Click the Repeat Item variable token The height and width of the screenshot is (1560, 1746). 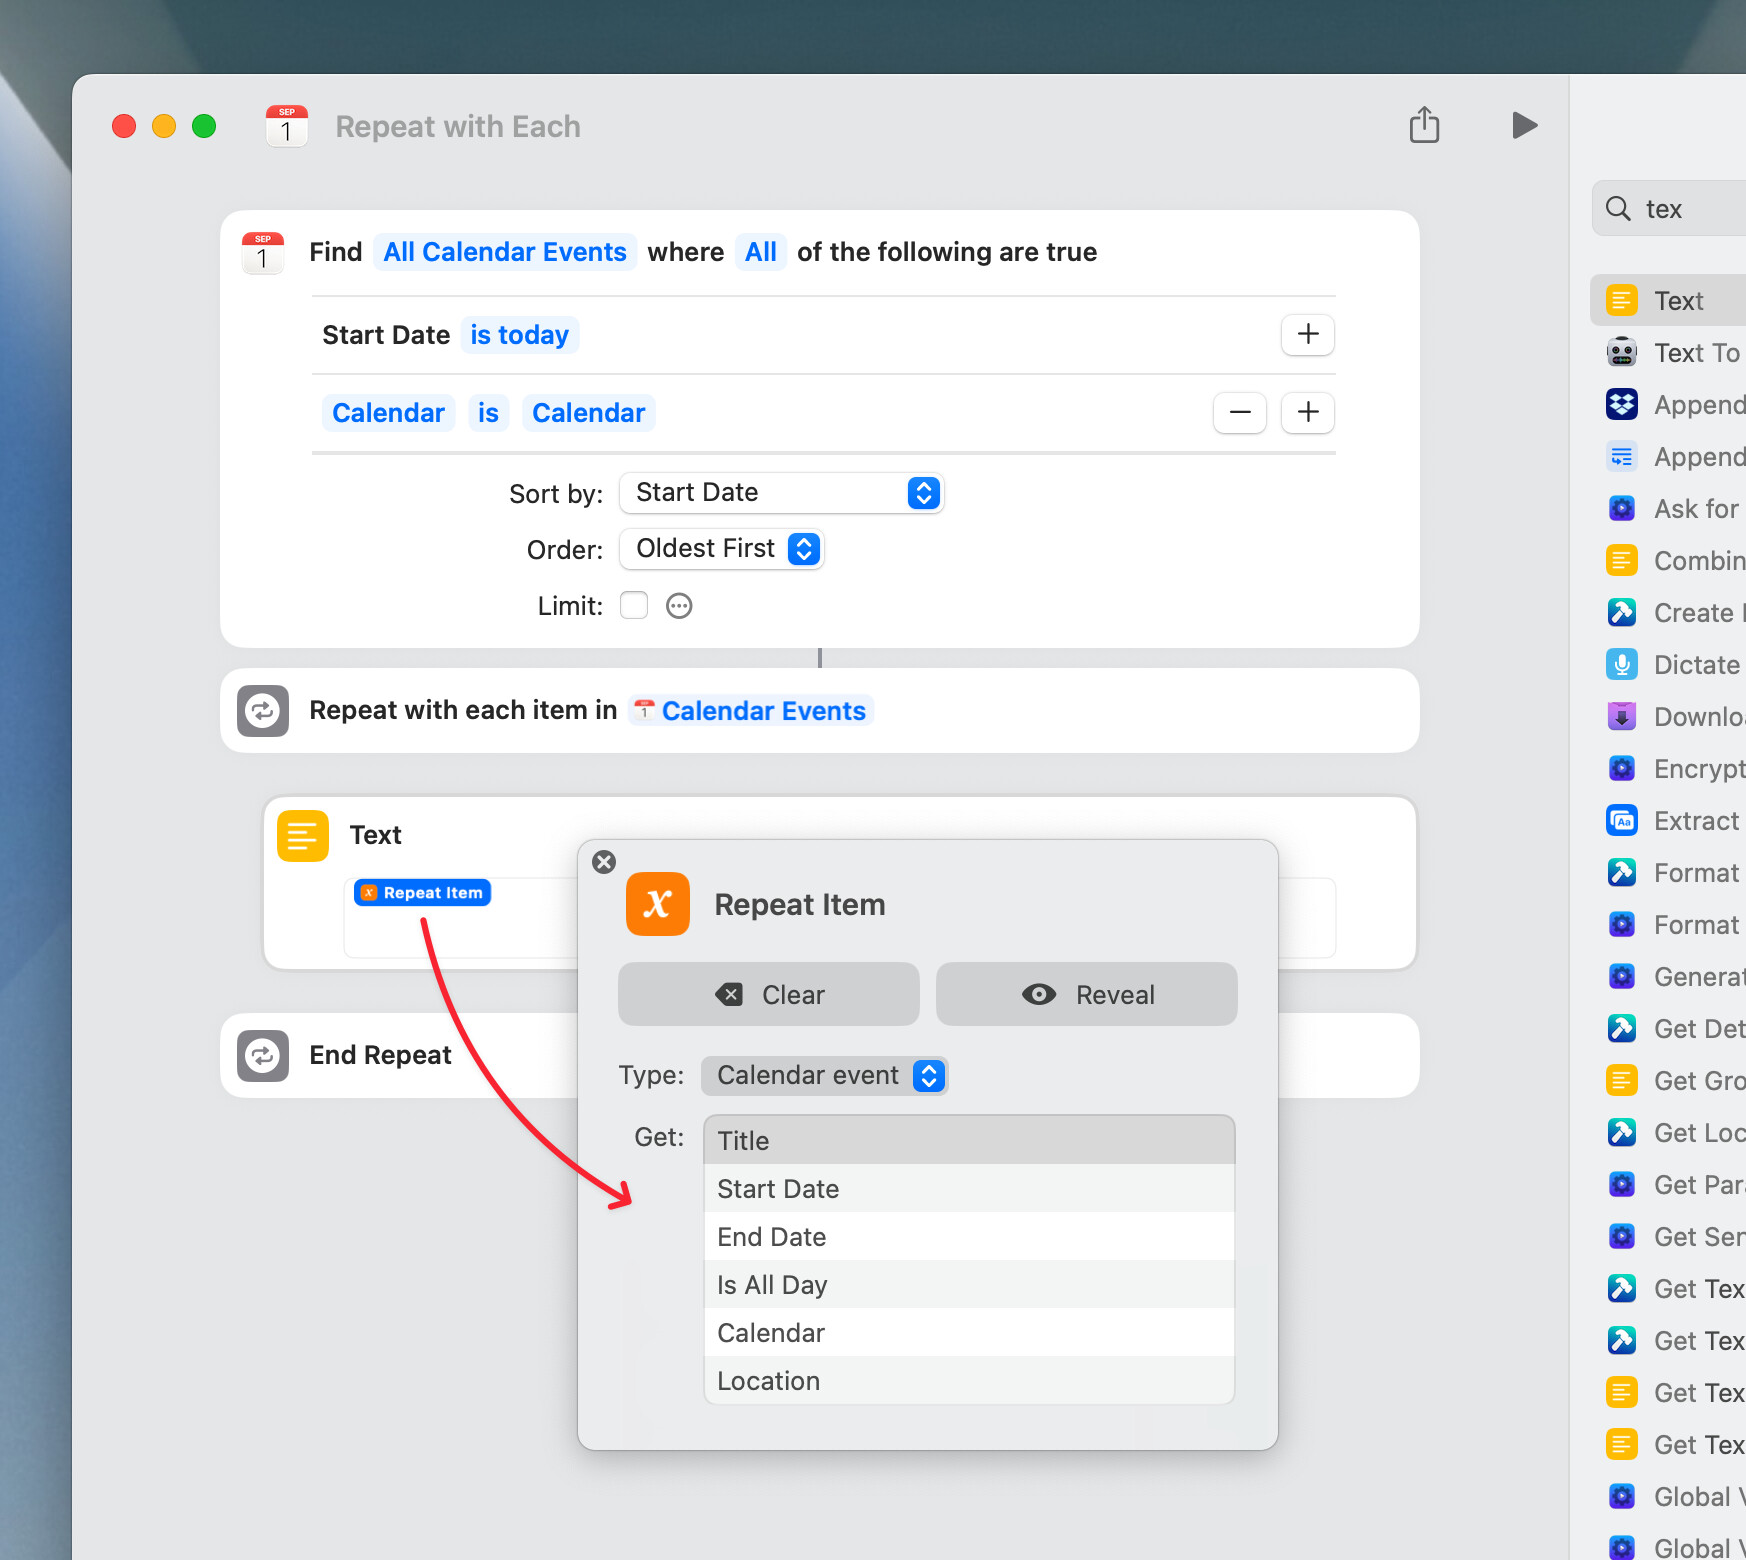tap(423, 893)
